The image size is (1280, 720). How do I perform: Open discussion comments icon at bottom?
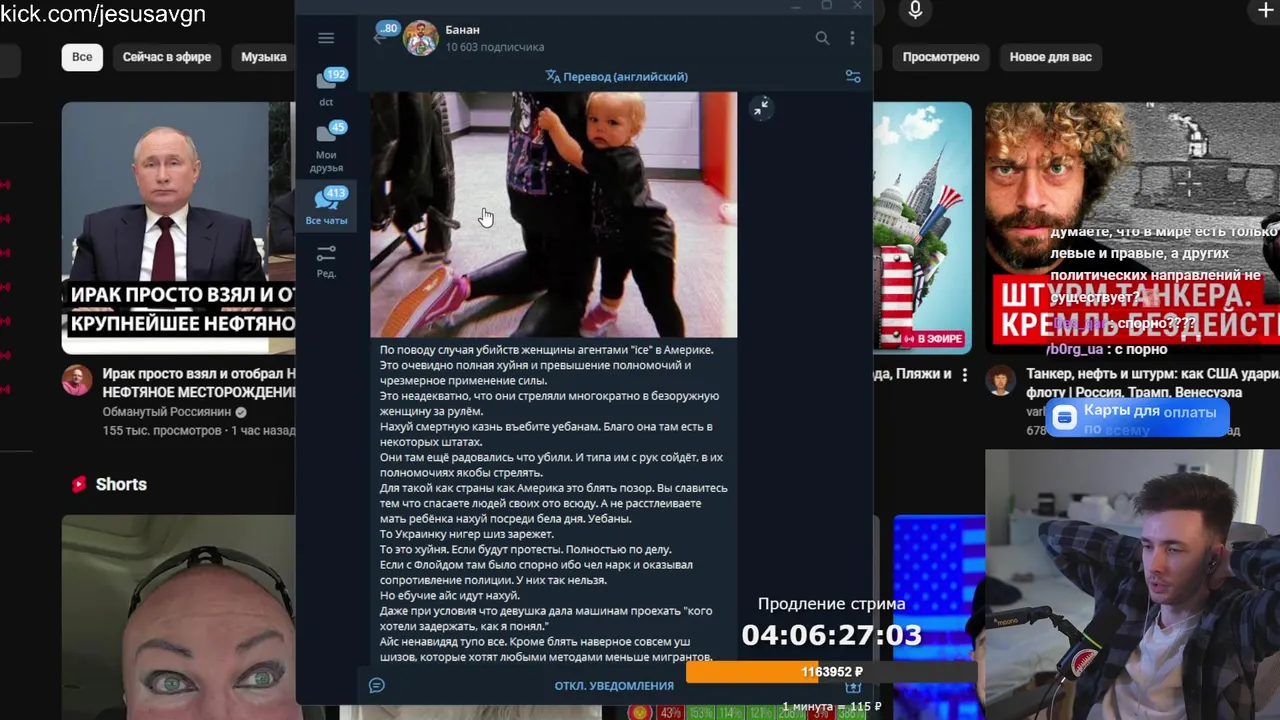377,685
